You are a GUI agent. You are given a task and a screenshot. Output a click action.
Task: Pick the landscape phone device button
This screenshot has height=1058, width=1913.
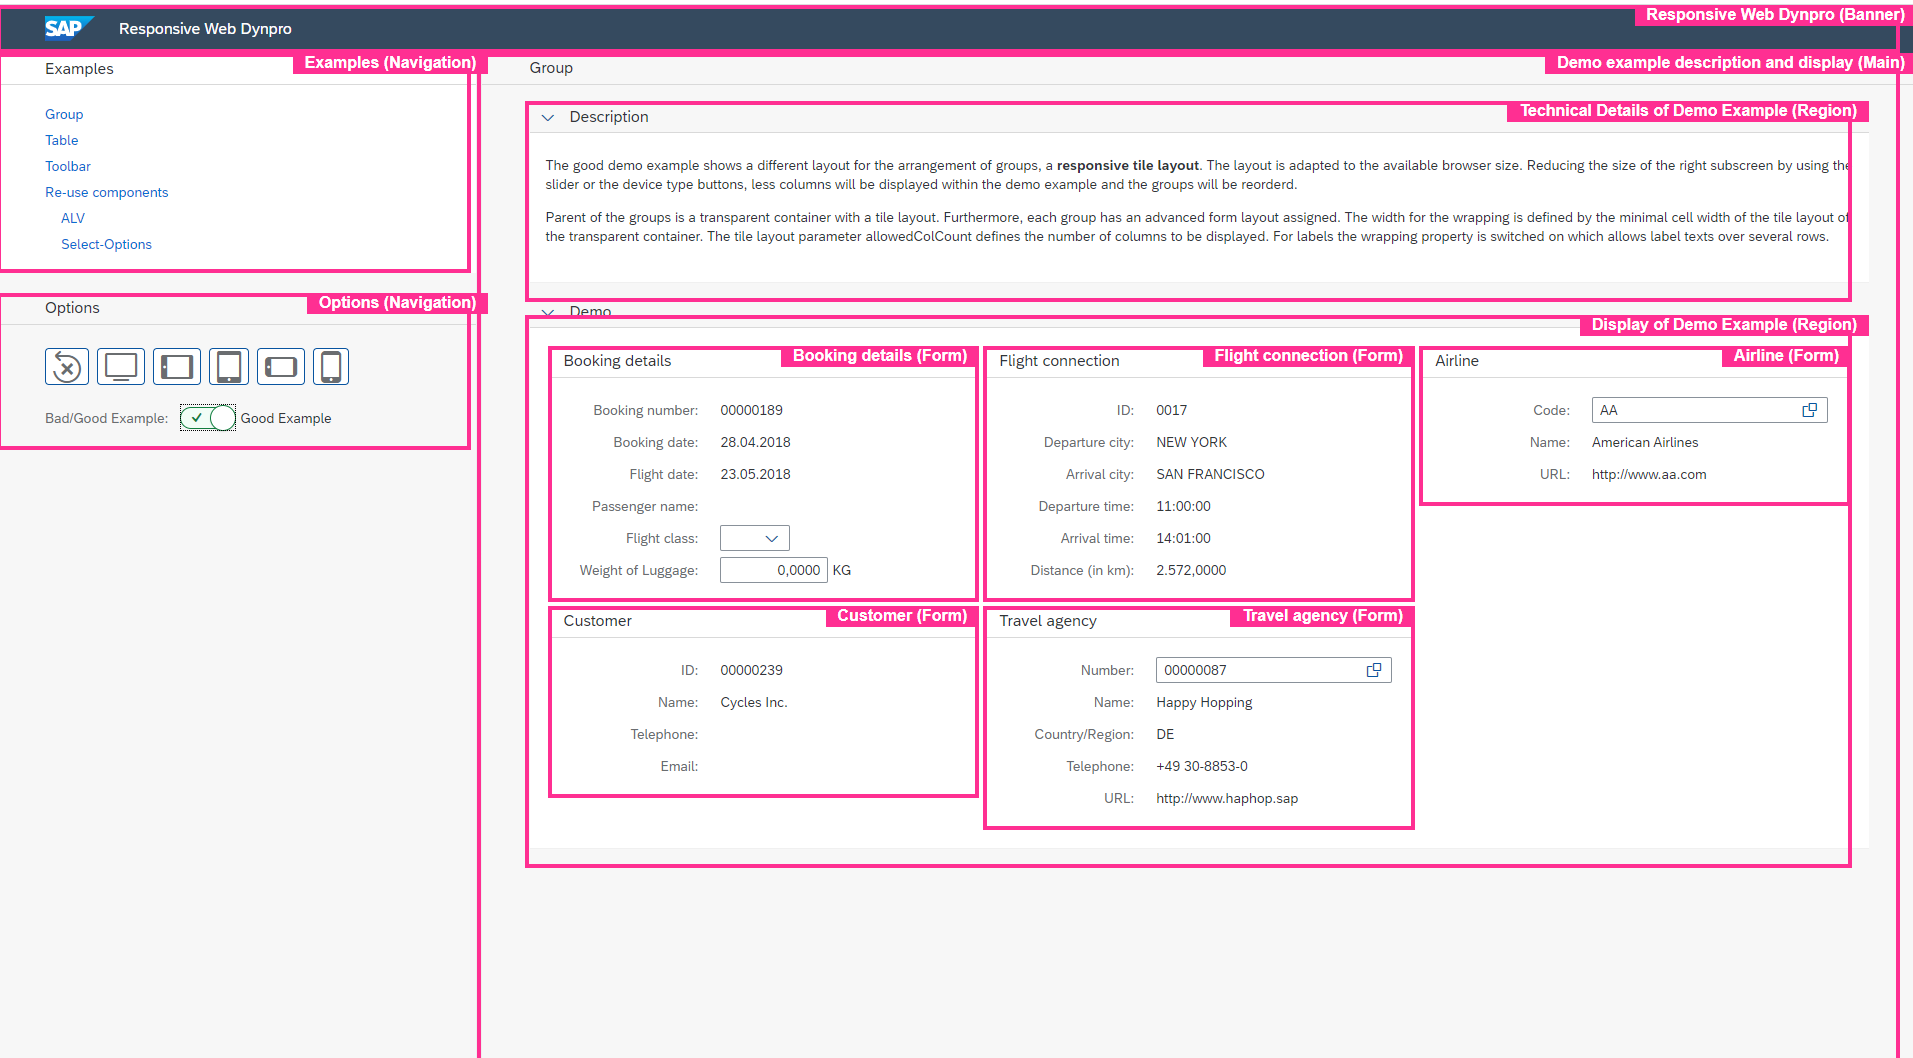281,367
